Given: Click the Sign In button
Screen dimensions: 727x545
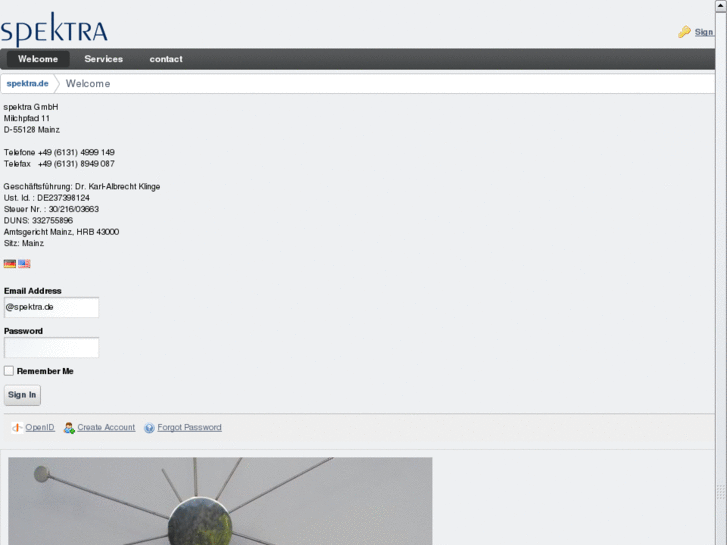Looking at the screenshot, I should point(22,395).
